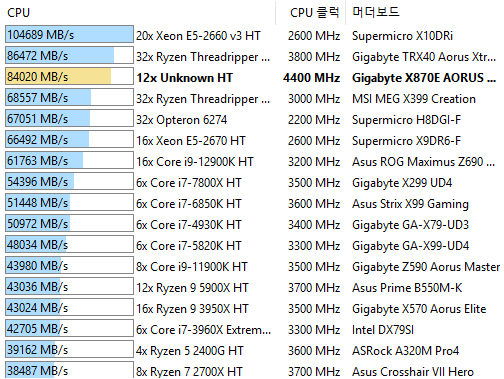Select the yellow 84020 MB/s result bar

[x=69, y=76]
